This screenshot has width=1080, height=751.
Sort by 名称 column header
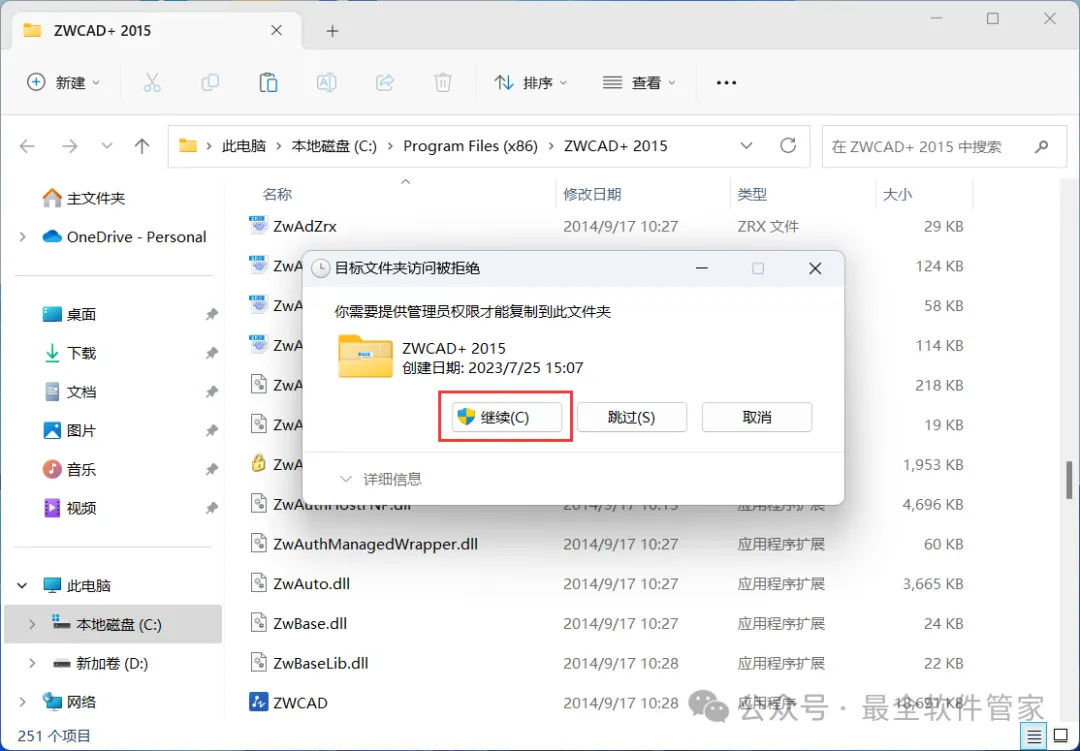[277, 194]
